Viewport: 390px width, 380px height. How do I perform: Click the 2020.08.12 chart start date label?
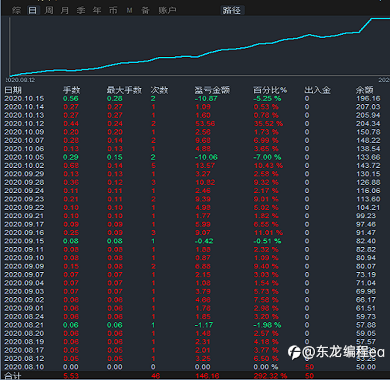click(20, 80)
